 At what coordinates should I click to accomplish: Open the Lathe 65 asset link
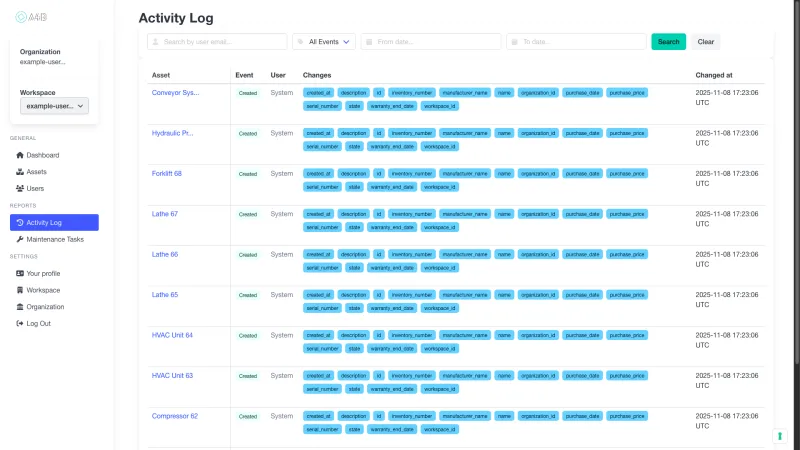click(x=164, y=295)
